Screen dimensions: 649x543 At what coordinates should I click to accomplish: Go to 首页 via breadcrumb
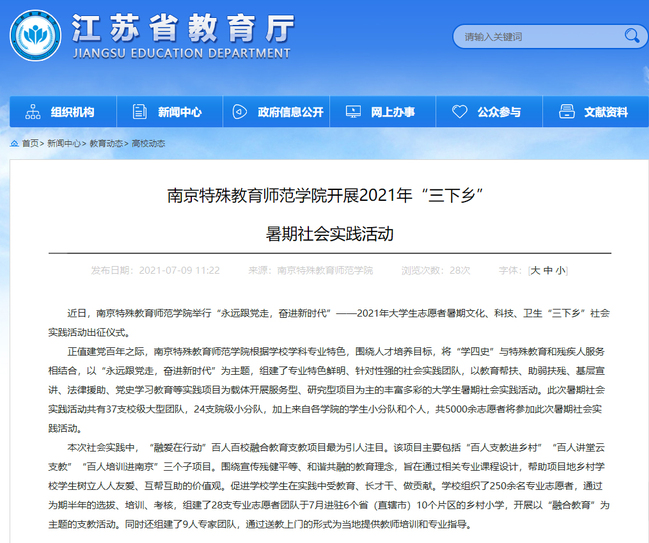click(30, 144)
